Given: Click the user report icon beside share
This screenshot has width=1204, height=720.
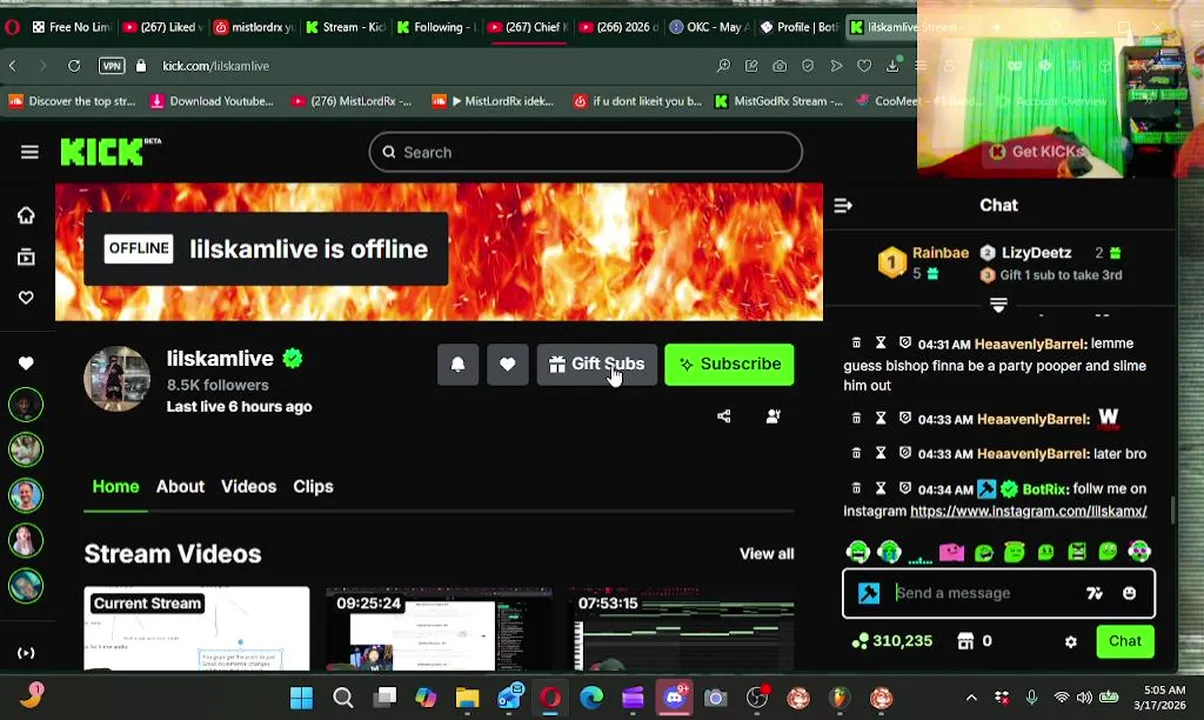Looking at the screenshot, I should pos(773,417).
